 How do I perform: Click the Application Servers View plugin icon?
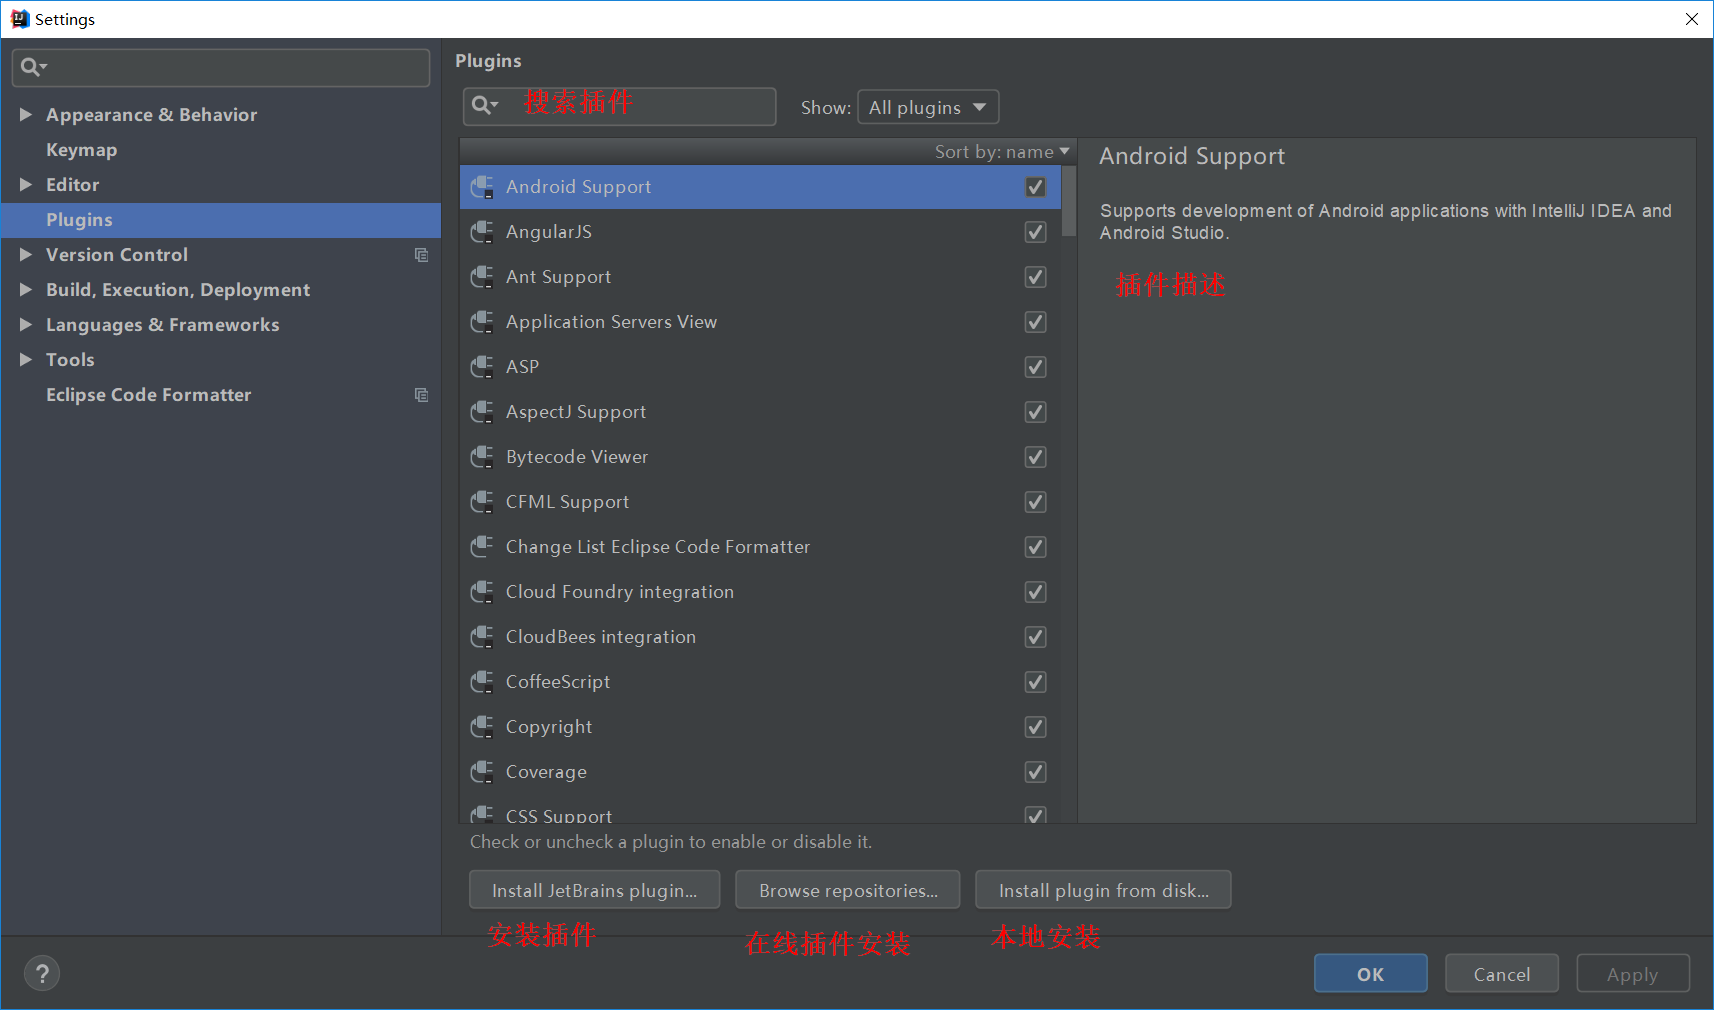(x=482, y=322)
